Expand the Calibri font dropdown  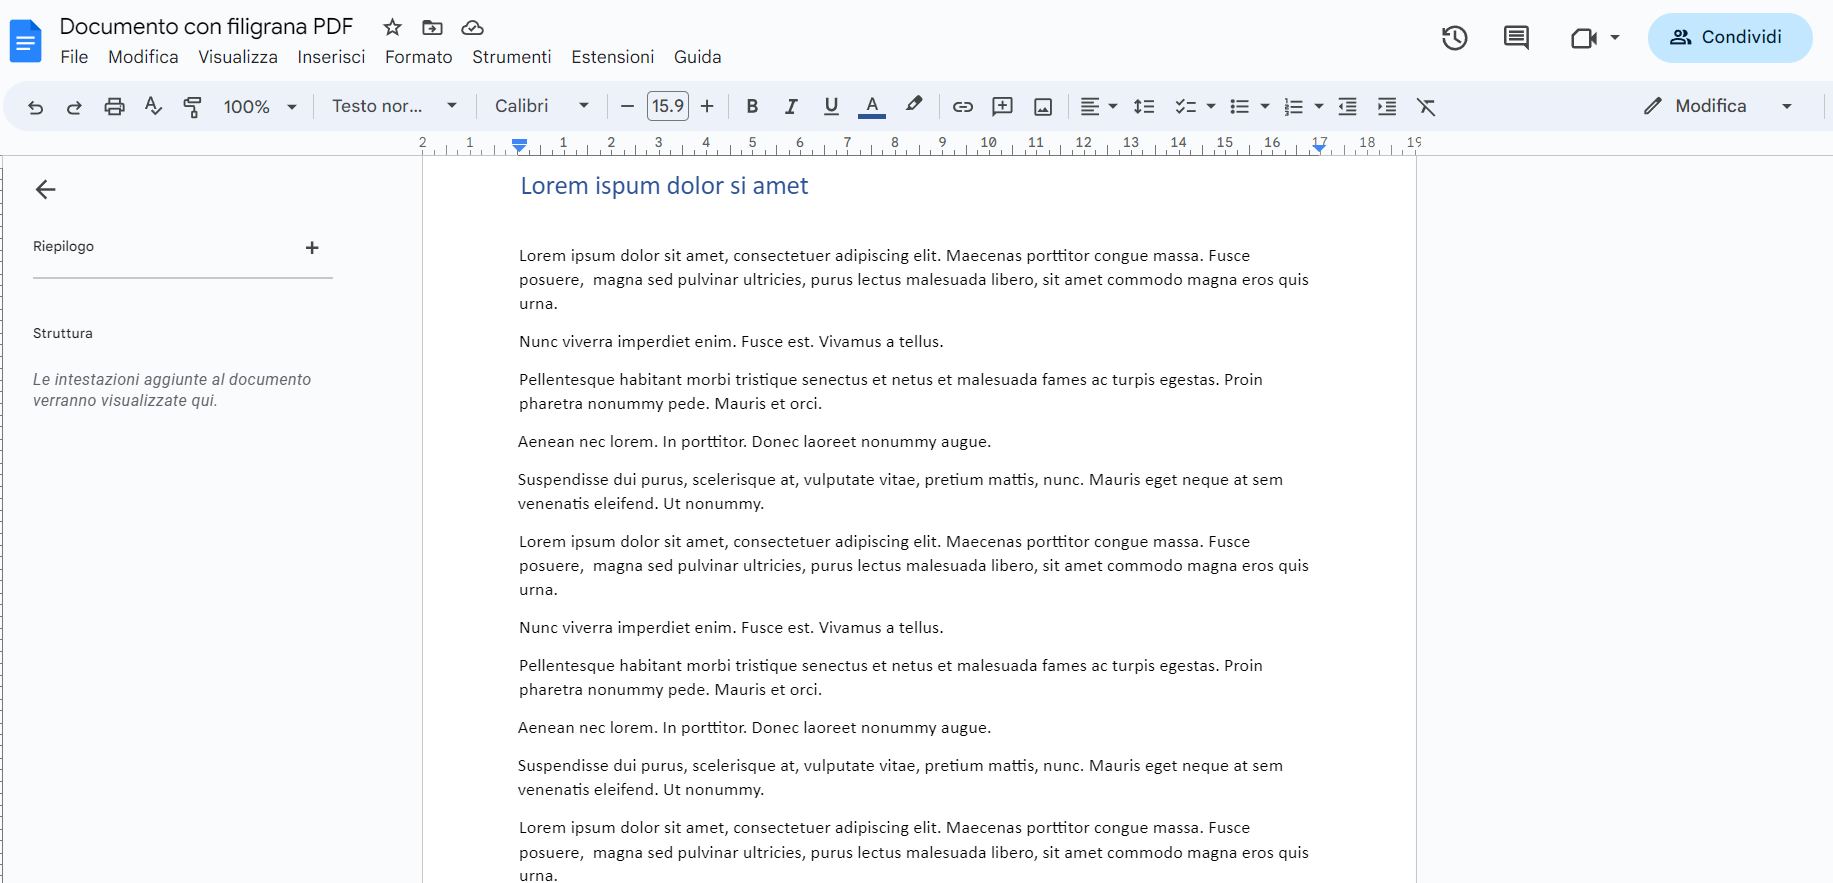541,106
